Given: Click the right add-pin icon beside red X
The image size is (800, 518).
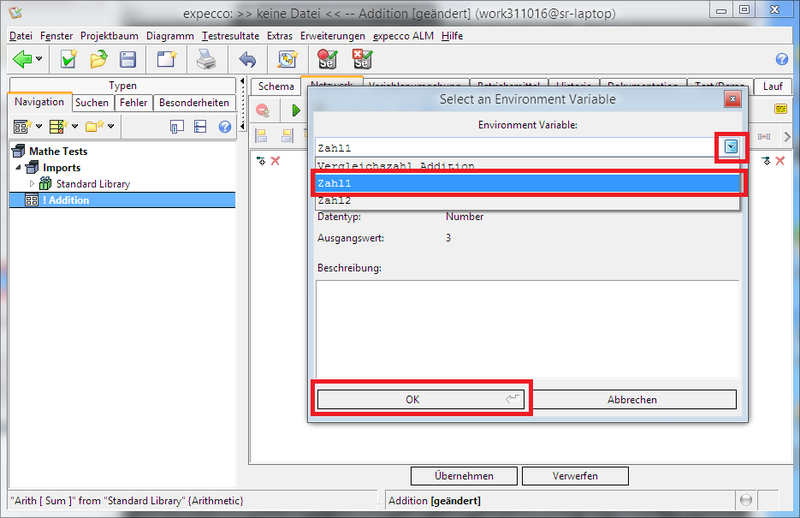Looking at the screenshot, I should [x=766, y=161].
